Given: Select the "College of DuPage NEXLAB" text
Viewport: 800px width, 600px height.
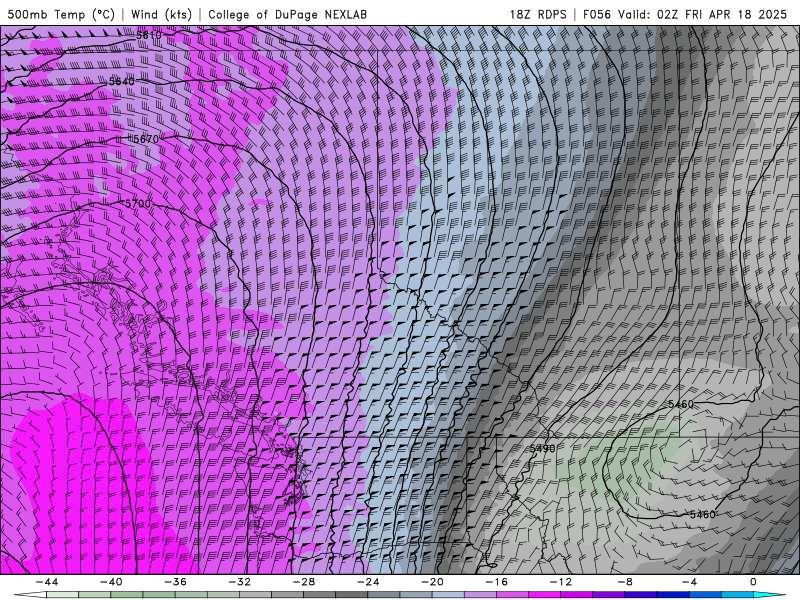Looking at the screenshot, I should [x=287, y=14].
